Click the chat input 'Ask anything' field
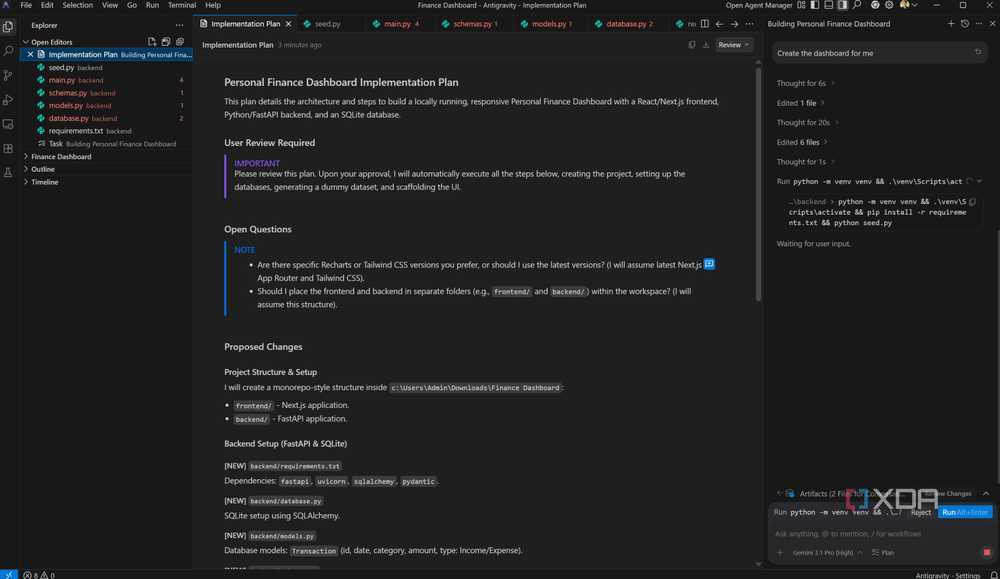1000x579 pixels. point(878,534)
